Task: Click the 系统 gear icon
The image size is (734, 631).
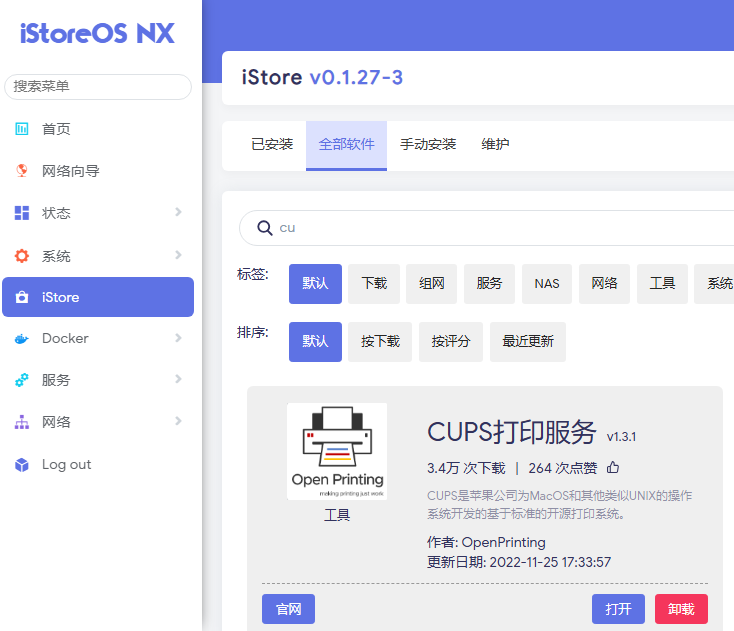Action: tap(22, 256)
